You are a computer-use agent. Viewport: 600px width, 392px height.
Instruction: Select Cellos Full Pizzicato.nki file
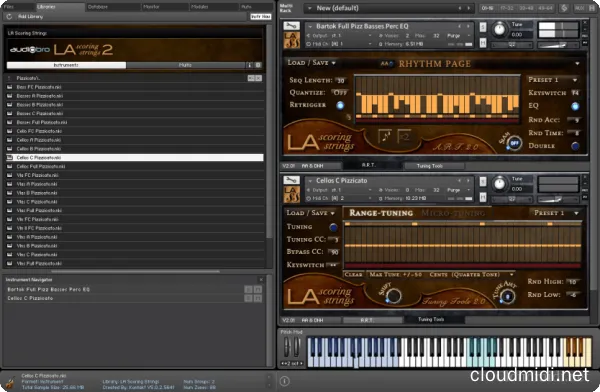click(135, 166)
